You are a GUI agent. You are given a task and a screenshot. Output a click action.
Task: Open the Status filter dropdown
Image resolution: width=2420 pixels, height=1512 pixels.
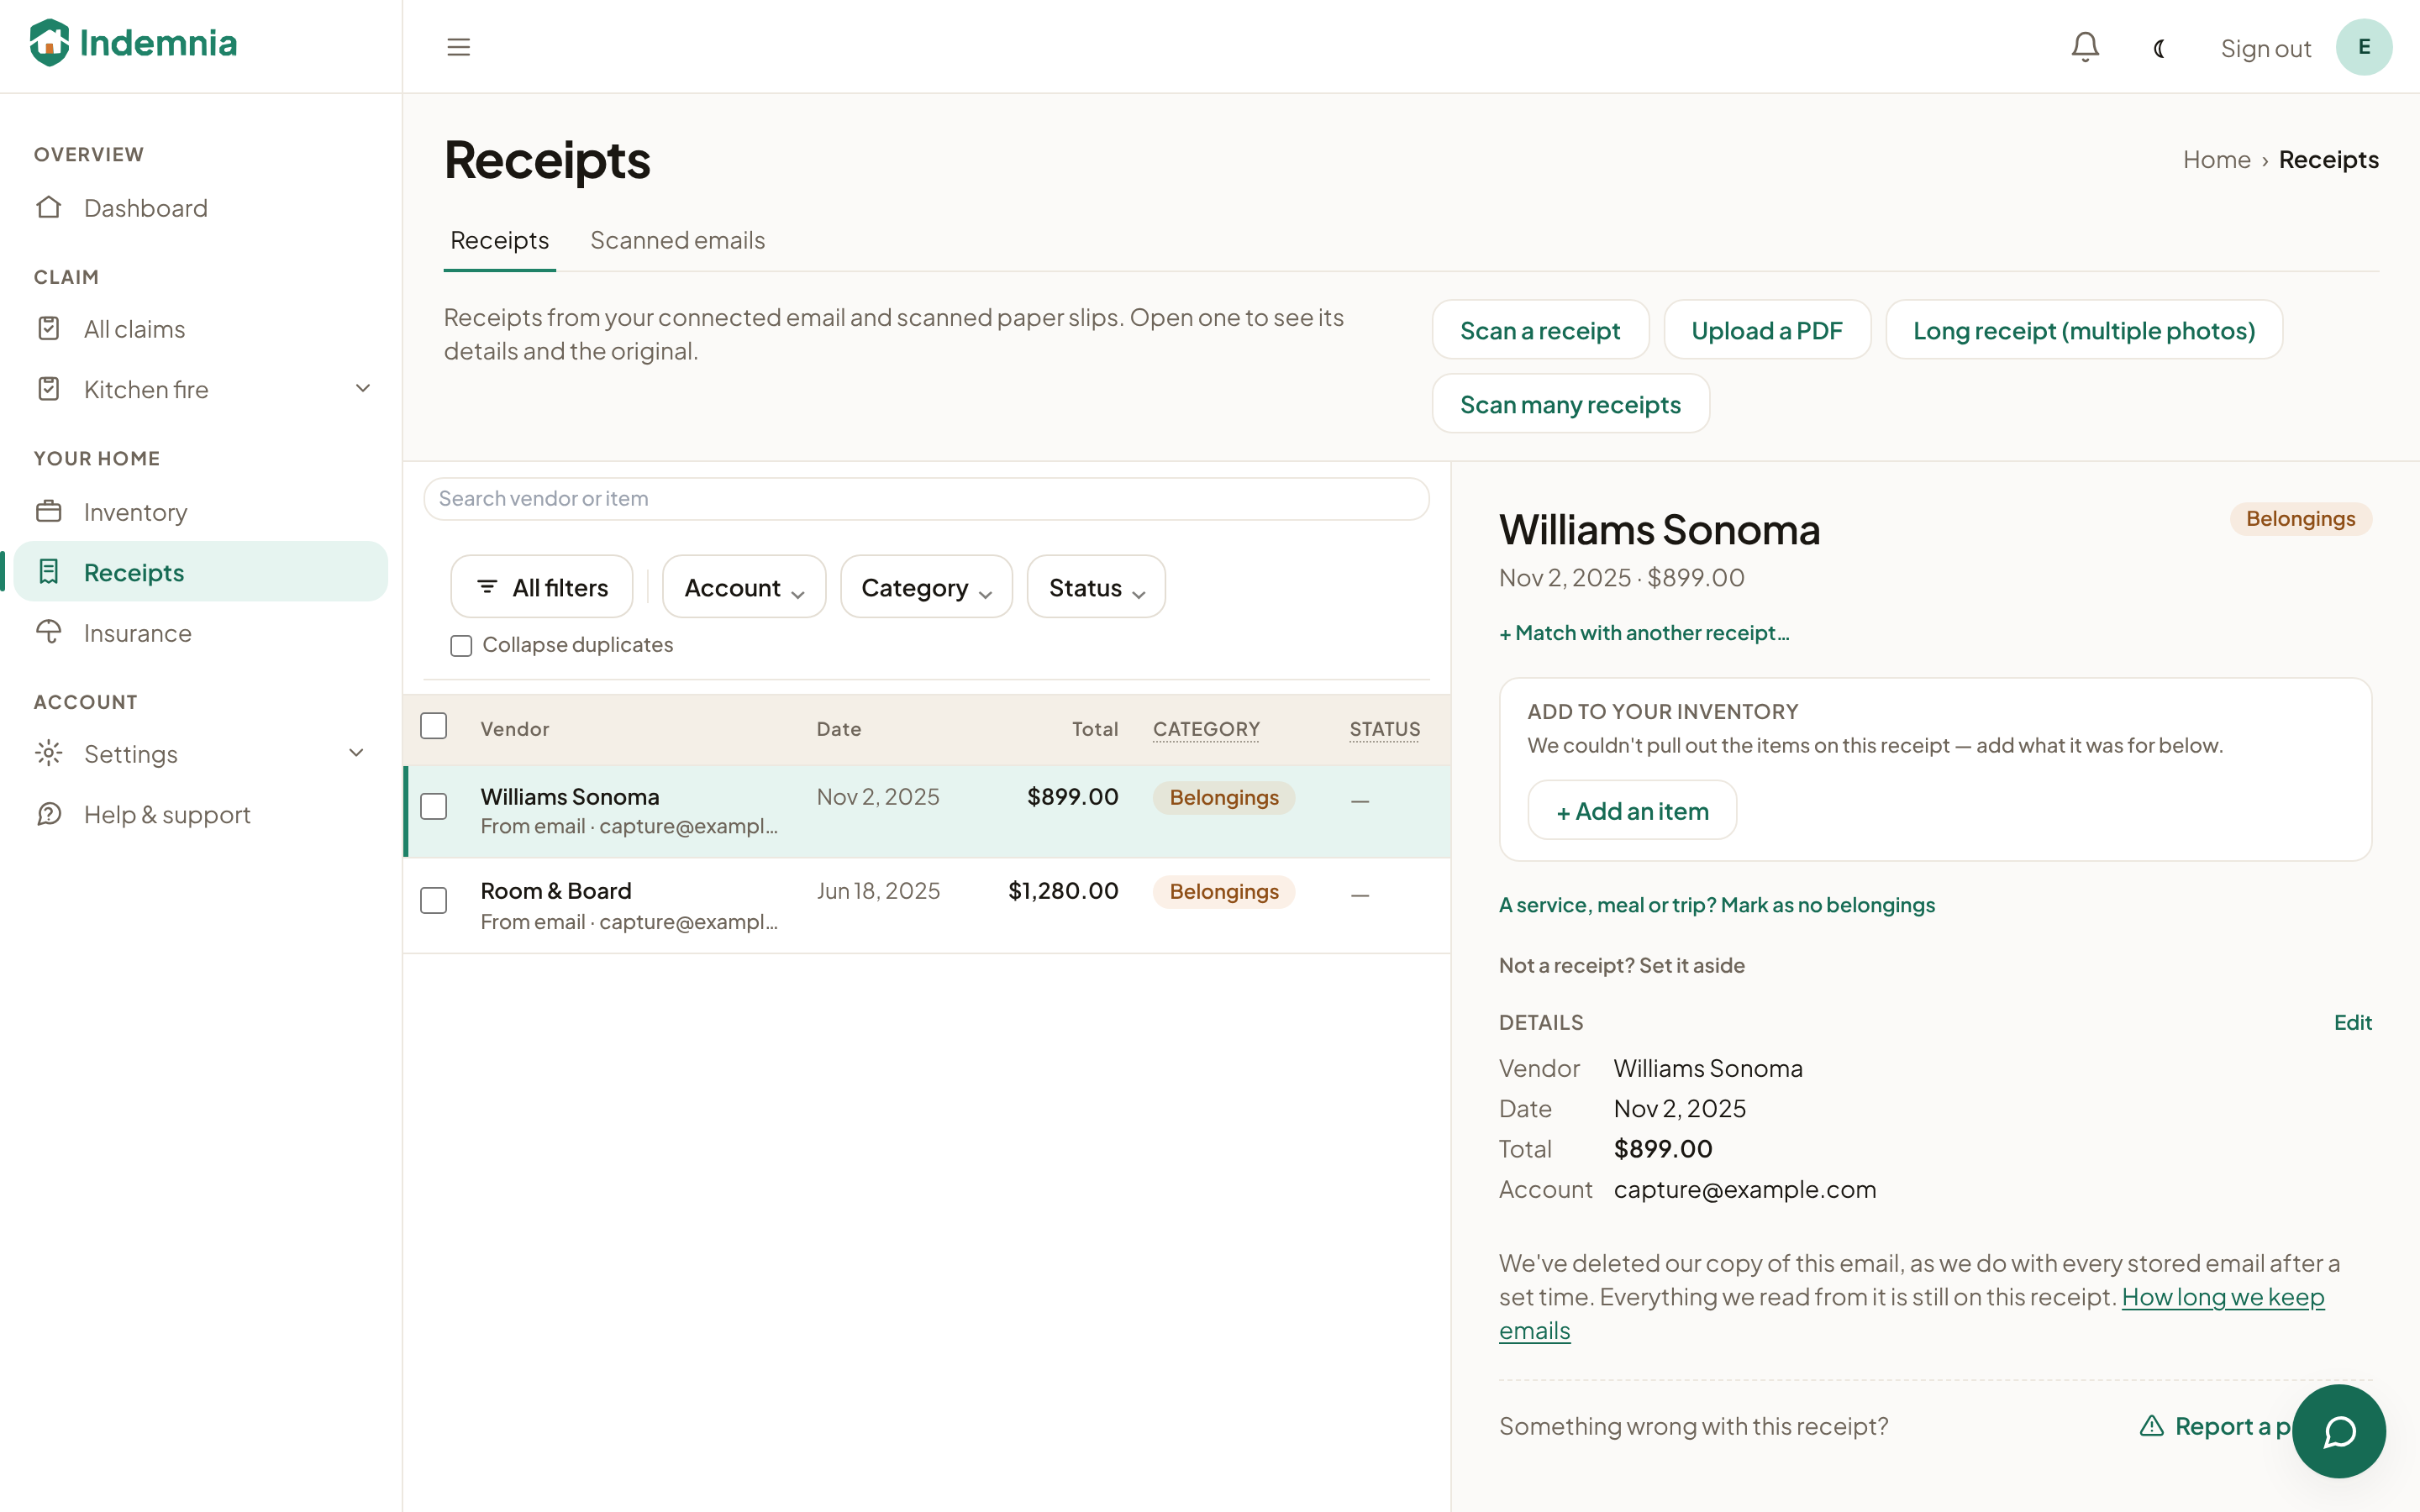1096,587
